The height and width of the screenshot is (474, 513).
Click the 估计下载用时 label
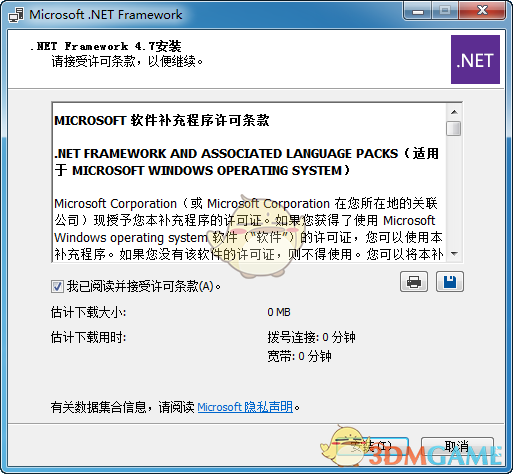88,337
